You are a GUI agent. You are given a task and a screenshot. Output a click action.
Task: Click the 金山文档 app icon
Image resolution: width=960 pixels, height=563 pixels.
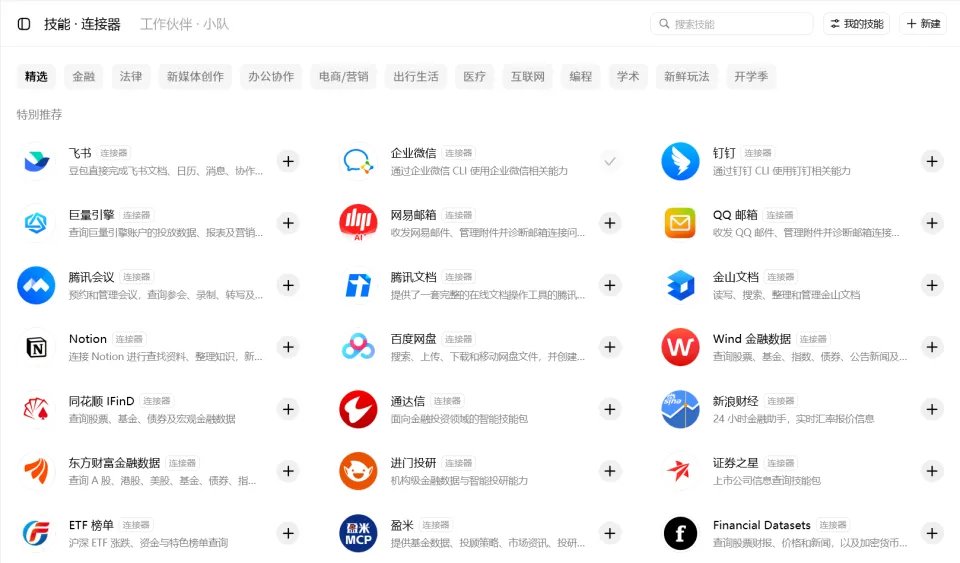point(680,285)
